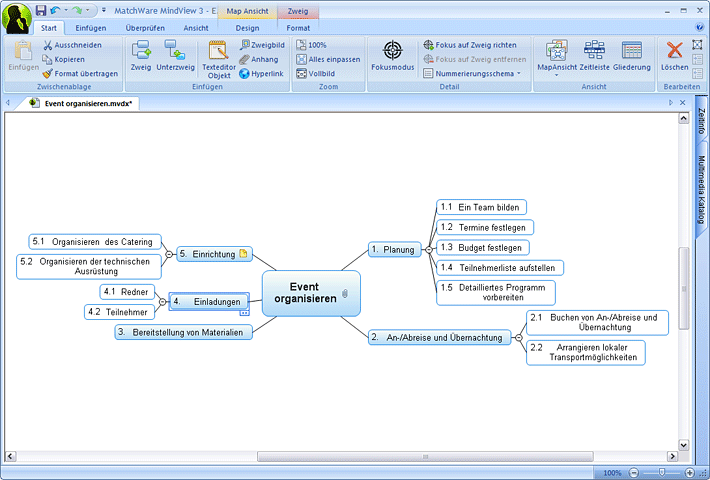Open the Design ribbon tab
The height and width of the screenshot is (480, 710).
tap(247, 28)
